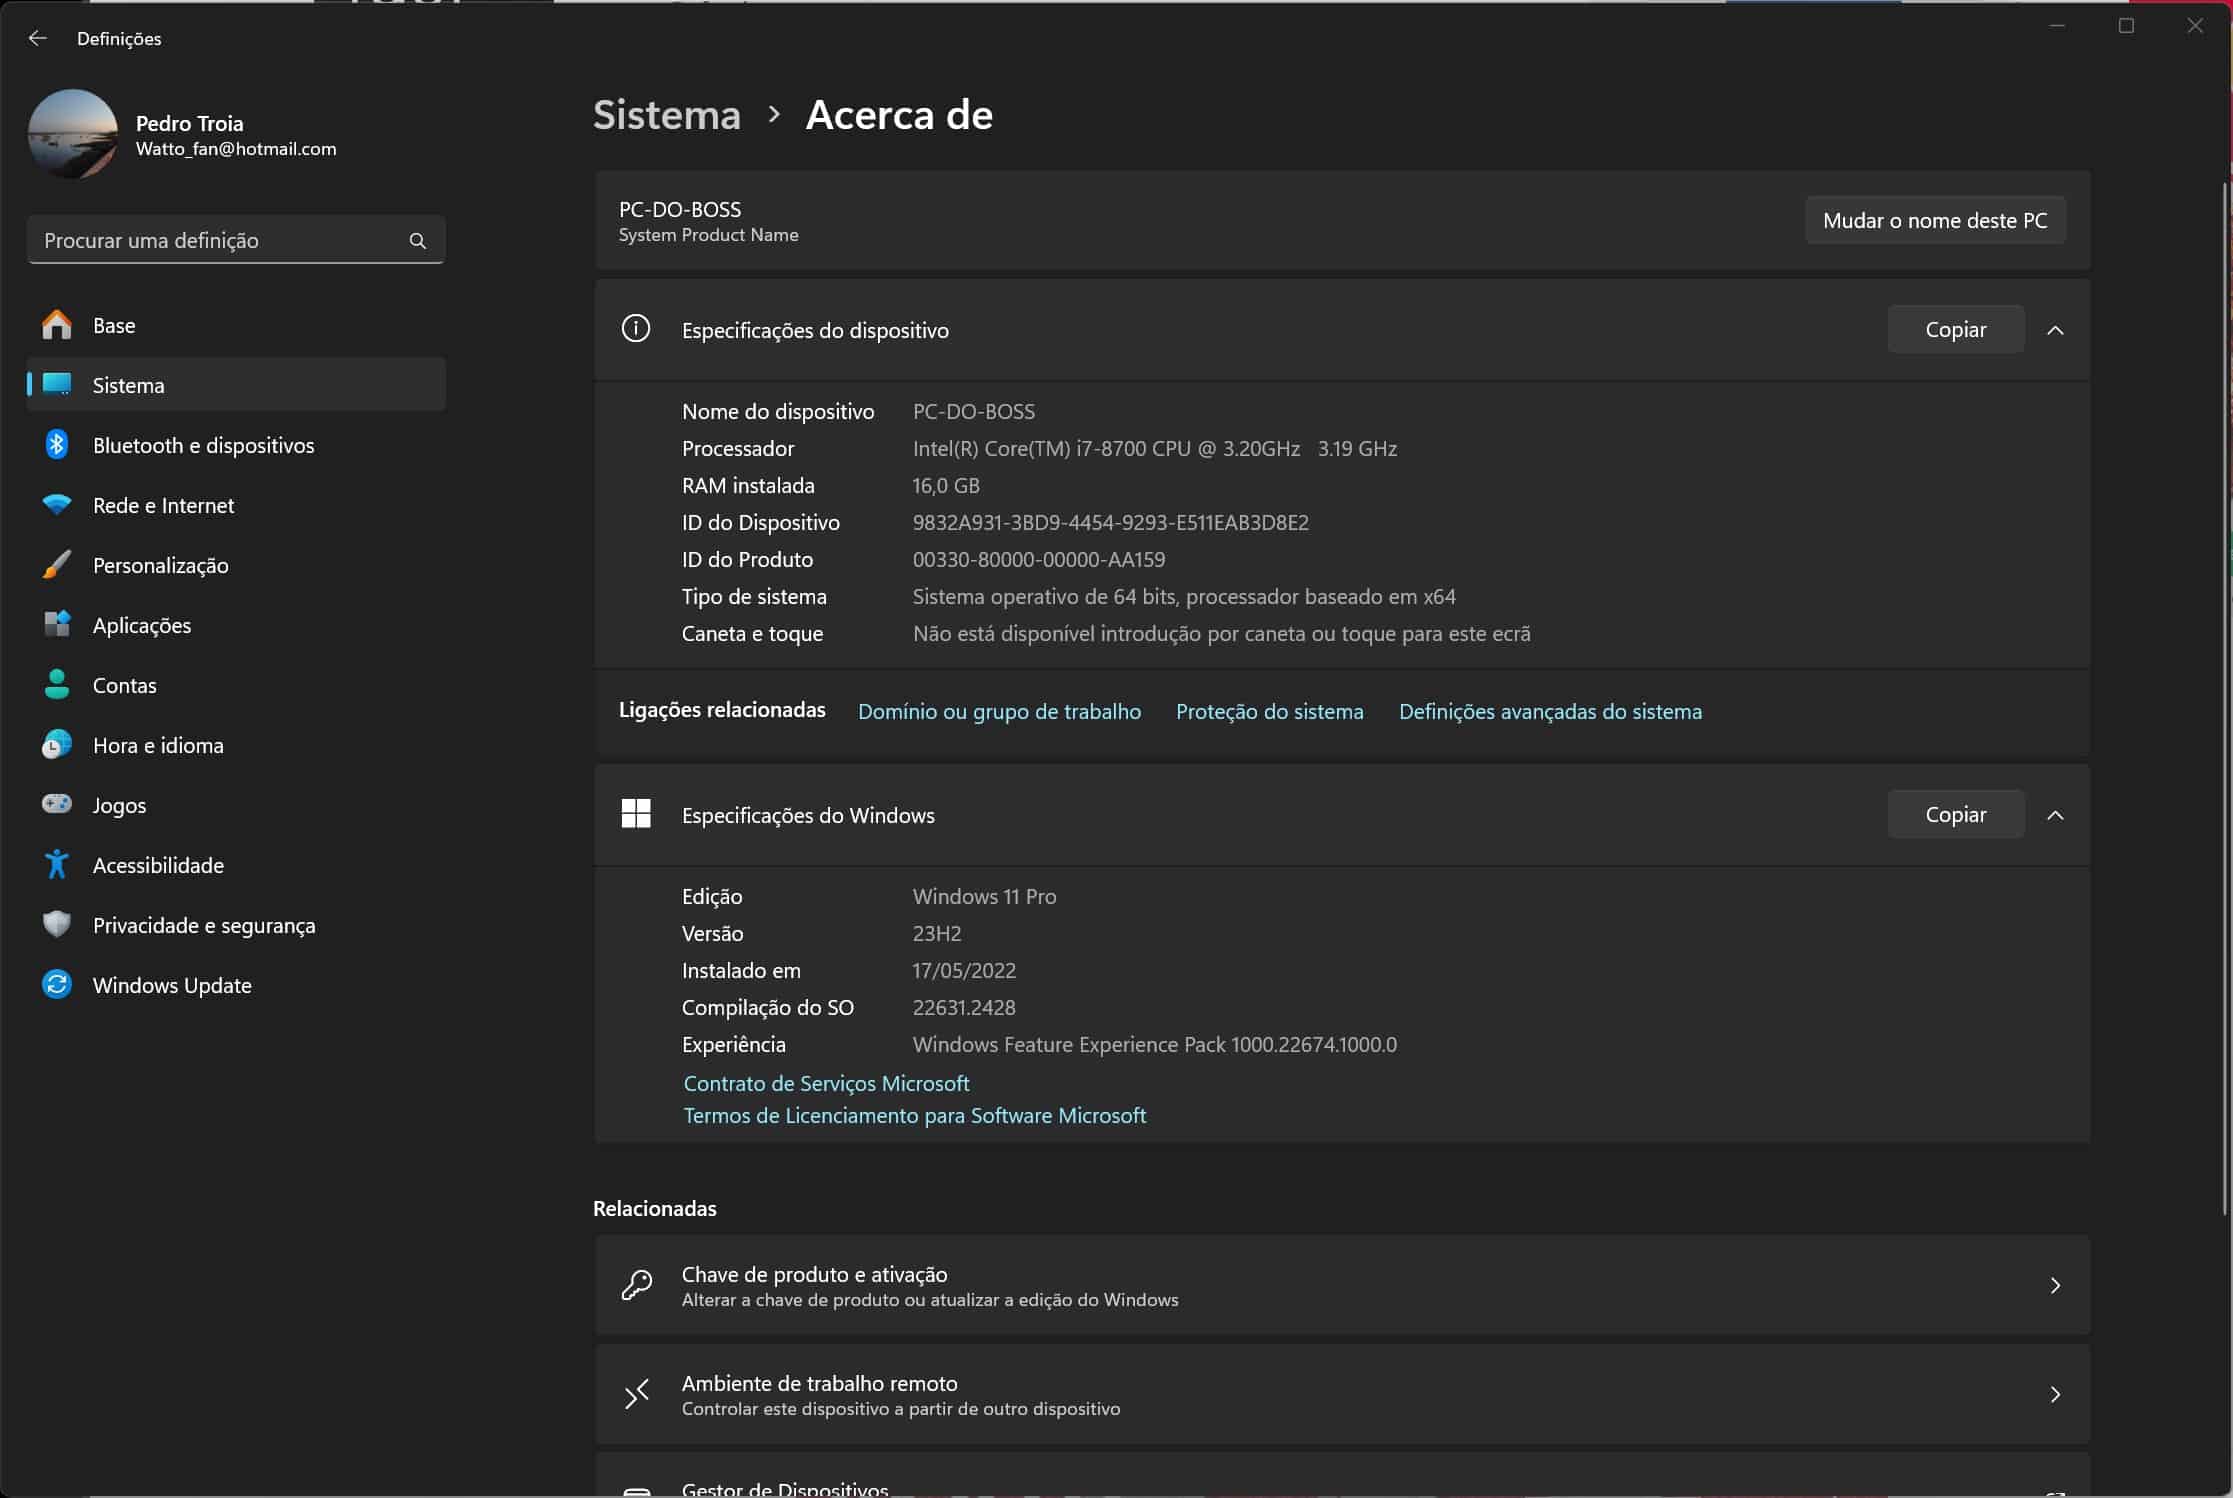The image size is (2233, 1498).
Task: Click the Procurar uma definição field
Action: tap(215, 241)
